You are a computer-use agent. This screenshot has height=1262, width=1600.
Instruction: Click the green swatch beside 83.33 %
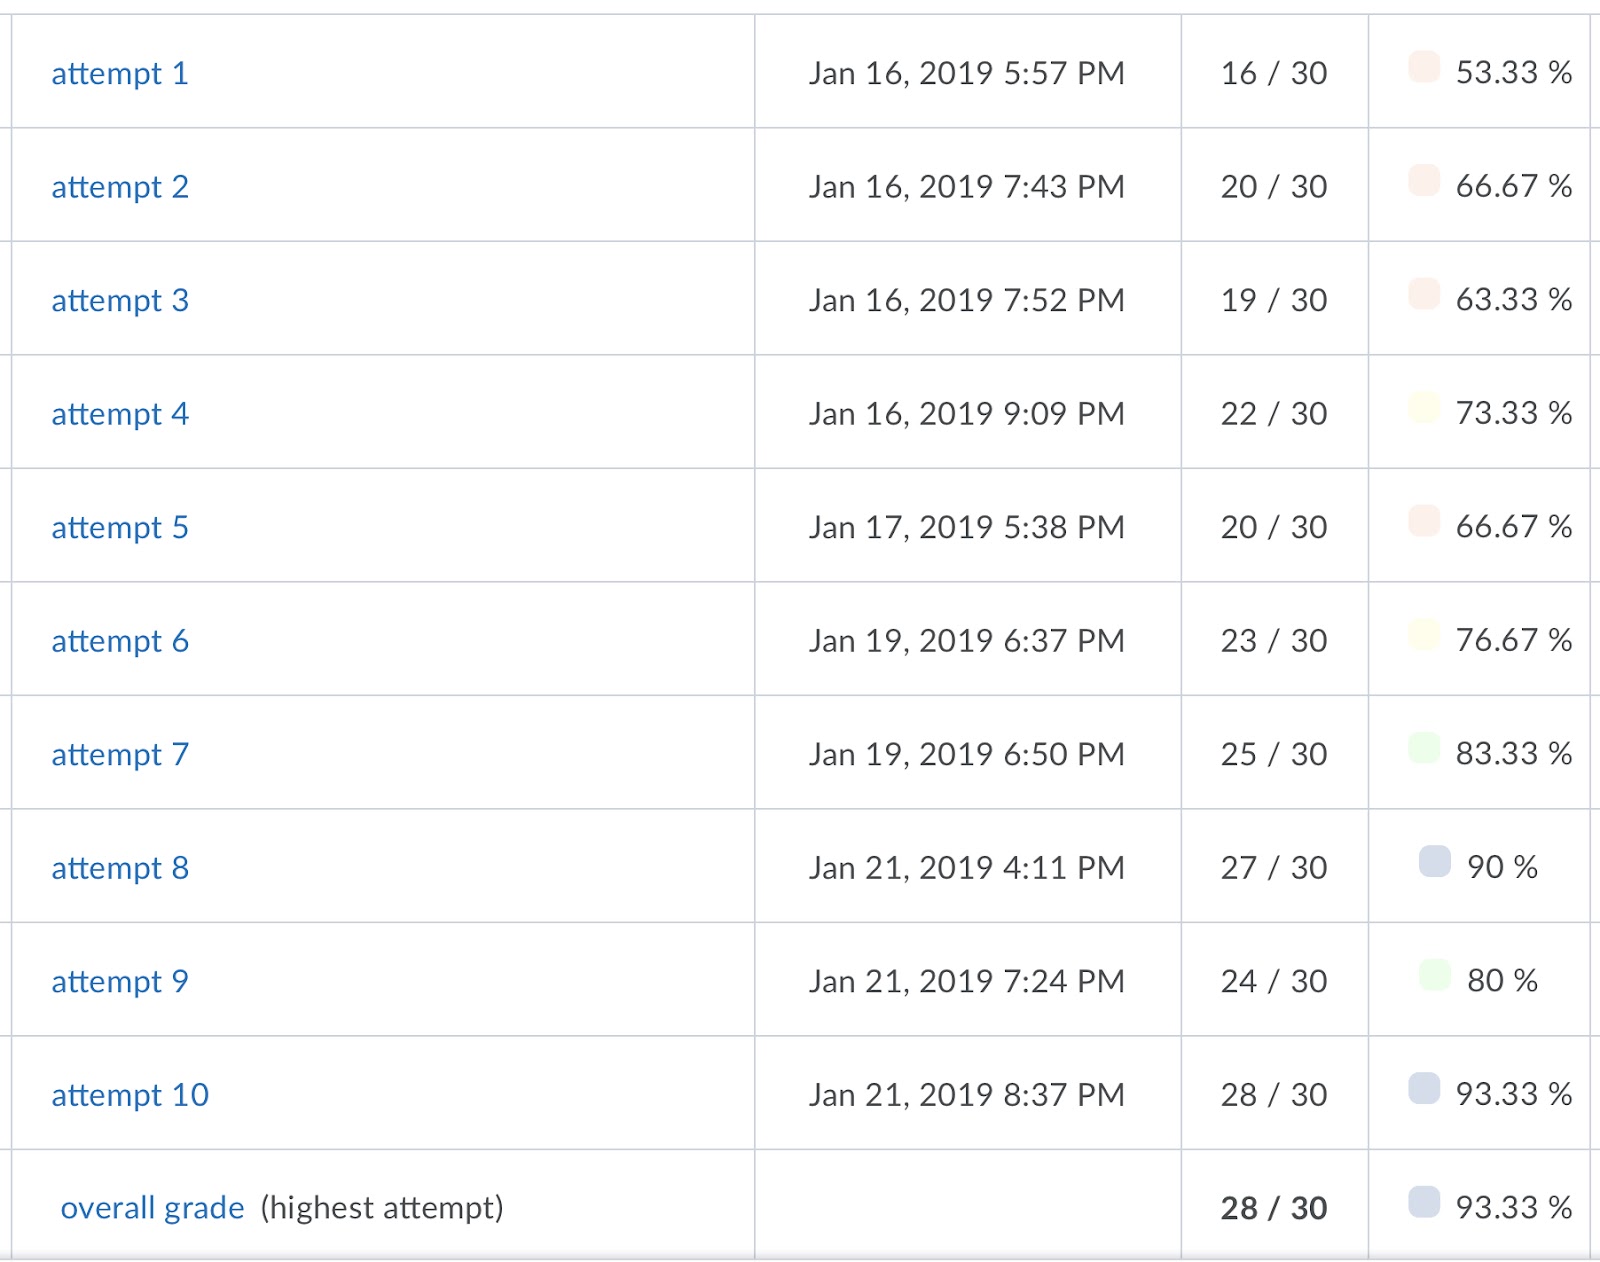[x=1423, y=748]
